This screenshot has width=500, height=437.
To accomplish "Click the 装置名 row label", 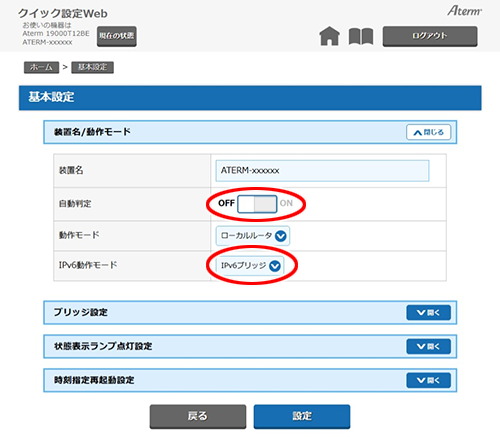I will pyautogui.click(x=71, y=170).
